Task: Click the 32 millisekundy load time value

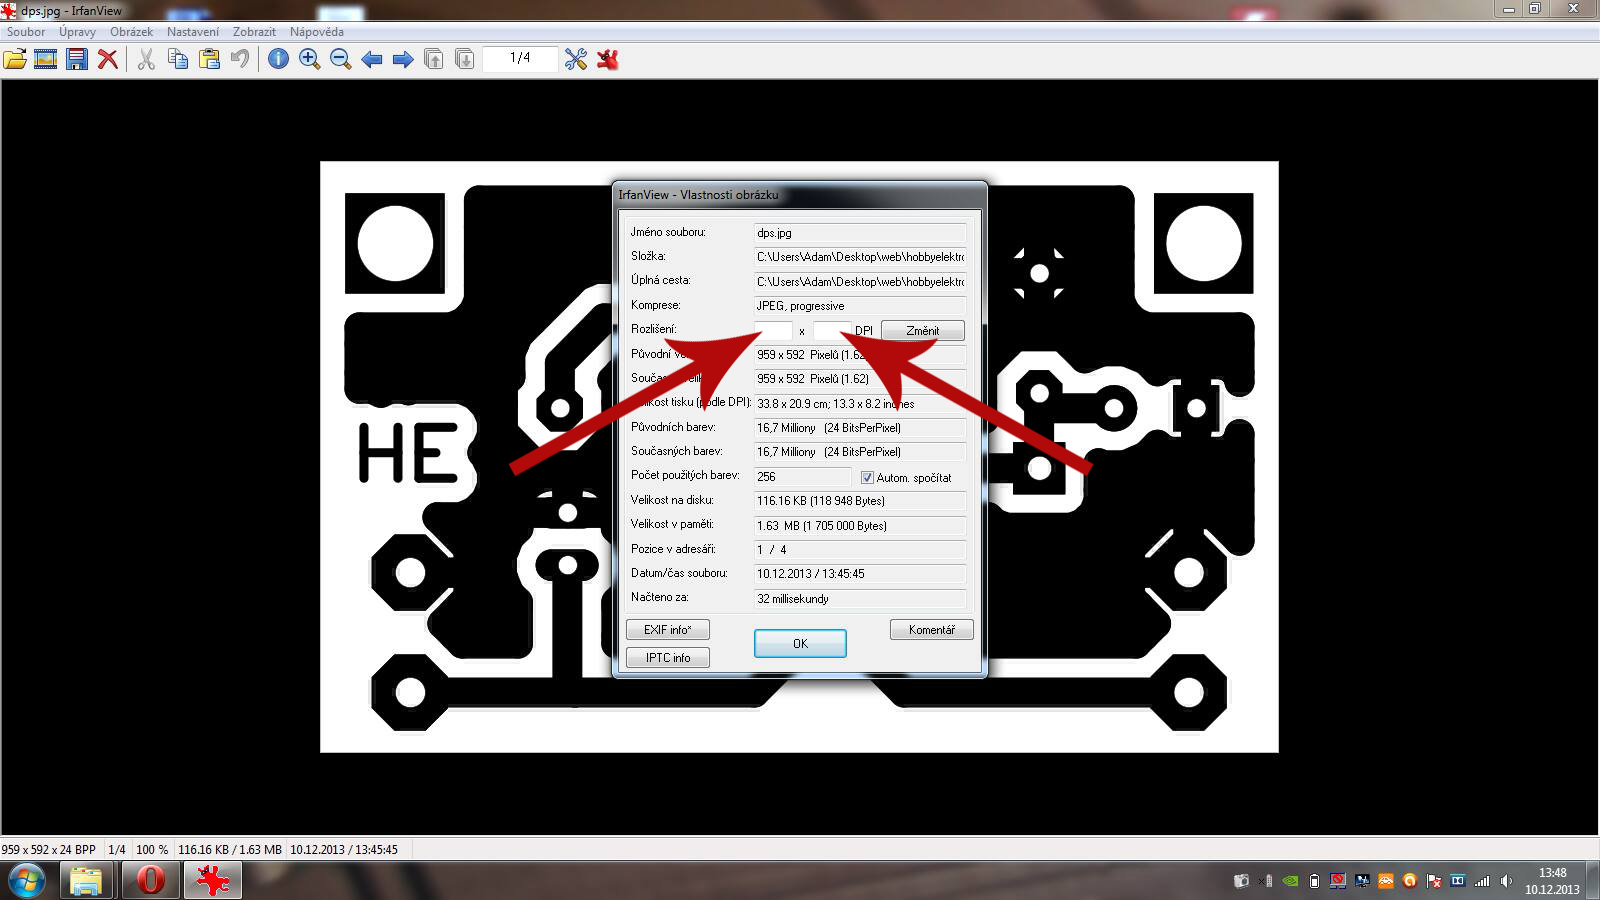Action: click(860, 598)
